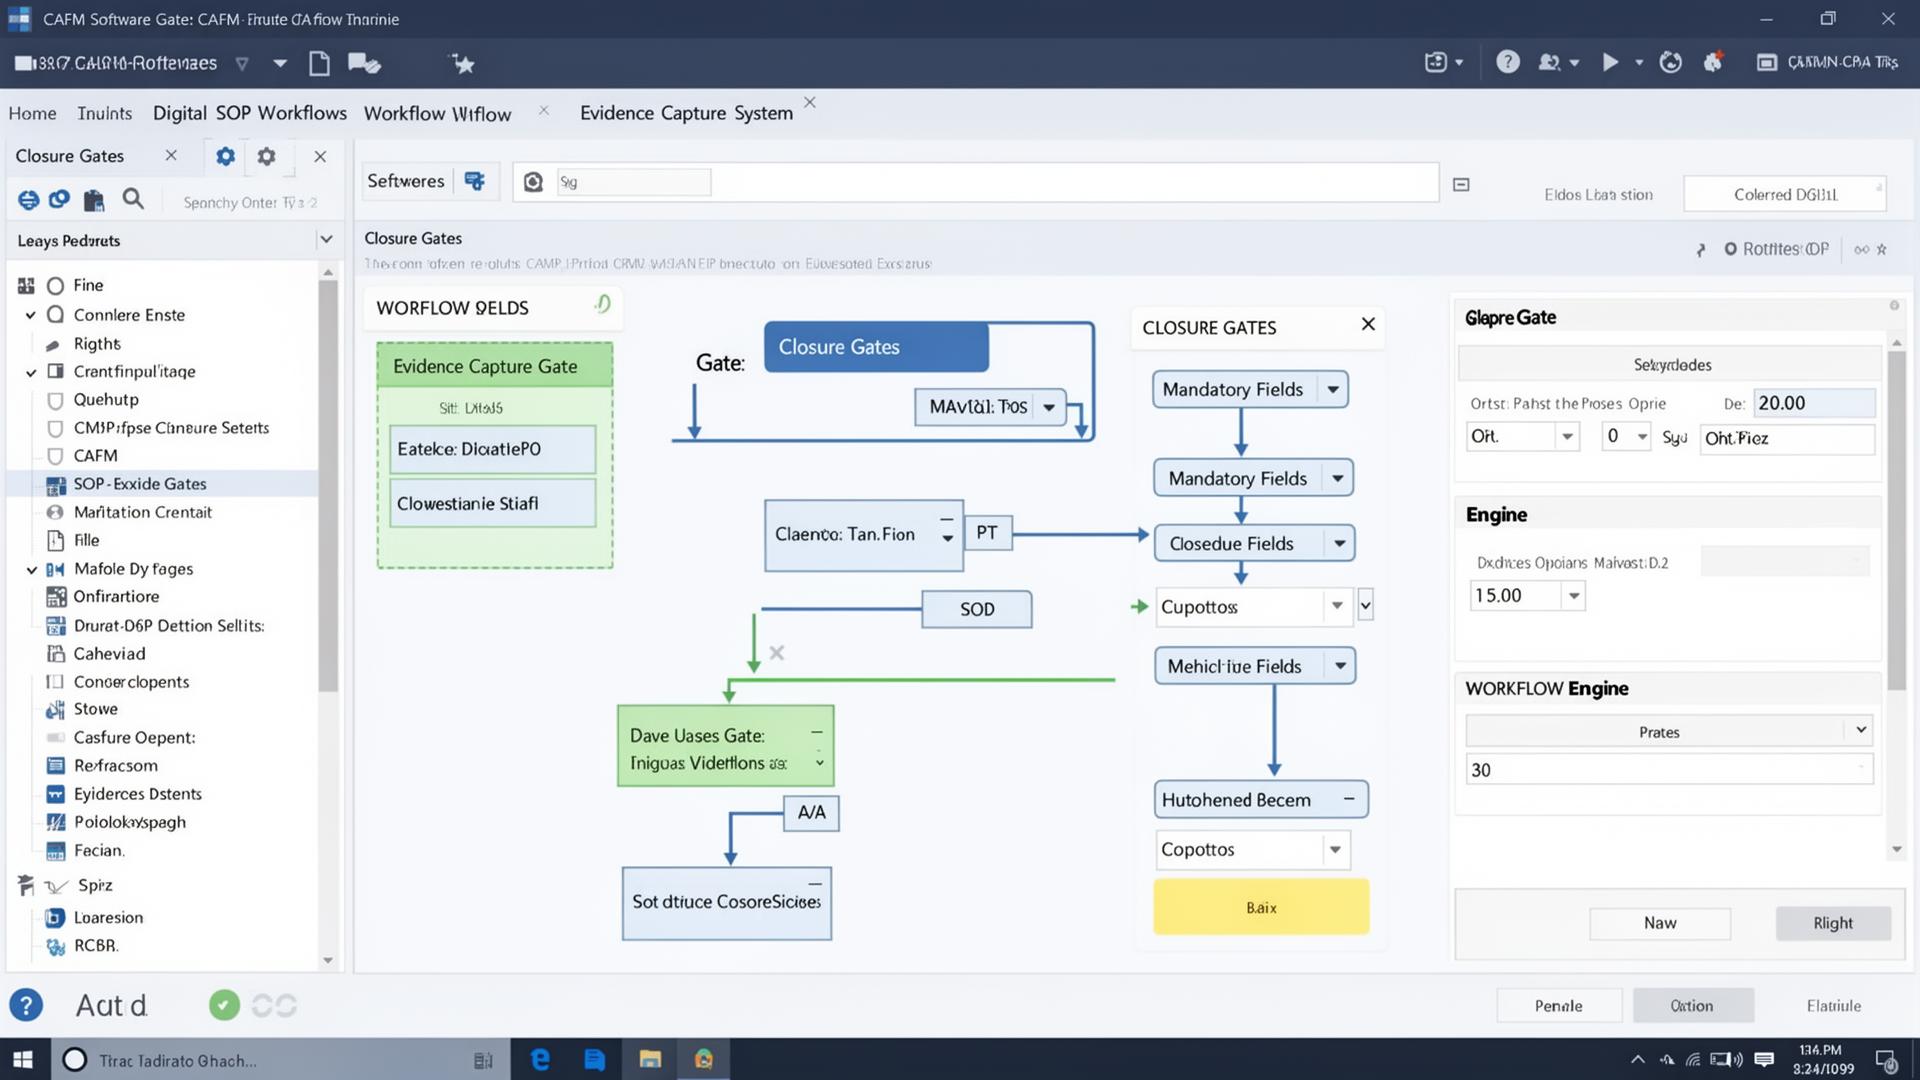
Task: Select SOP-Exxide Gates in the tree
Action: click(x=162, y=484)
